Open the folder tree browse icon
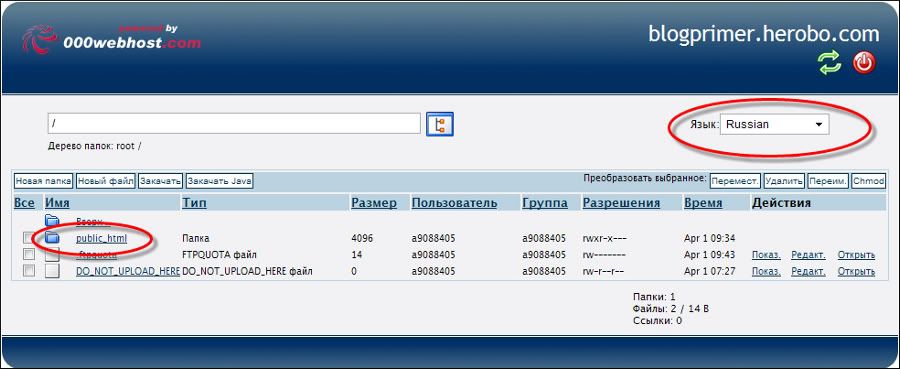 click(440, 124)
